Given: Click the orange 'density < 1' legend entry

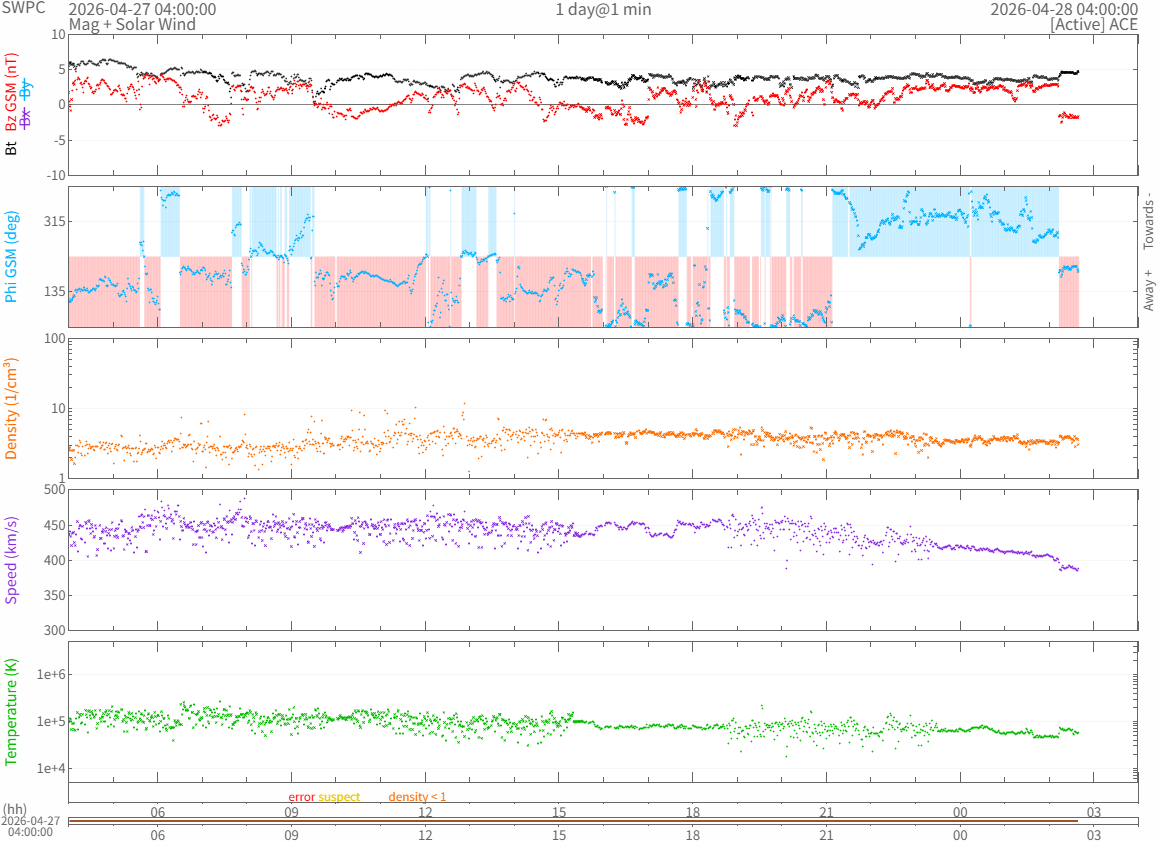Looking at the screenshot, I should (x=417, y=797).
